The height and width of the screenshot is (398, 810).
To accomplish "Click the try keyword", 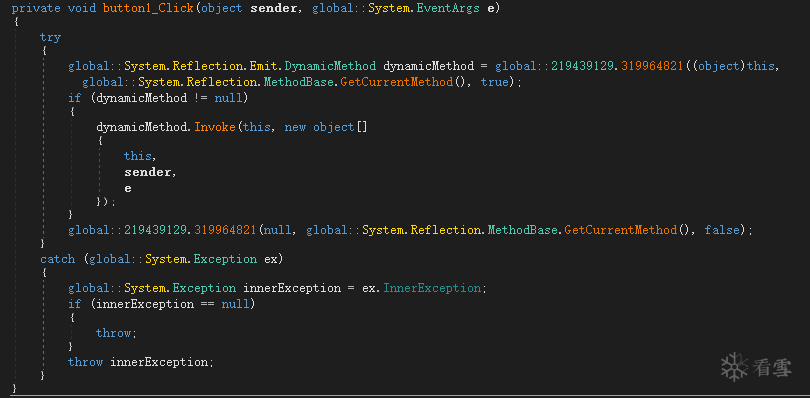I will coord(50,37).
